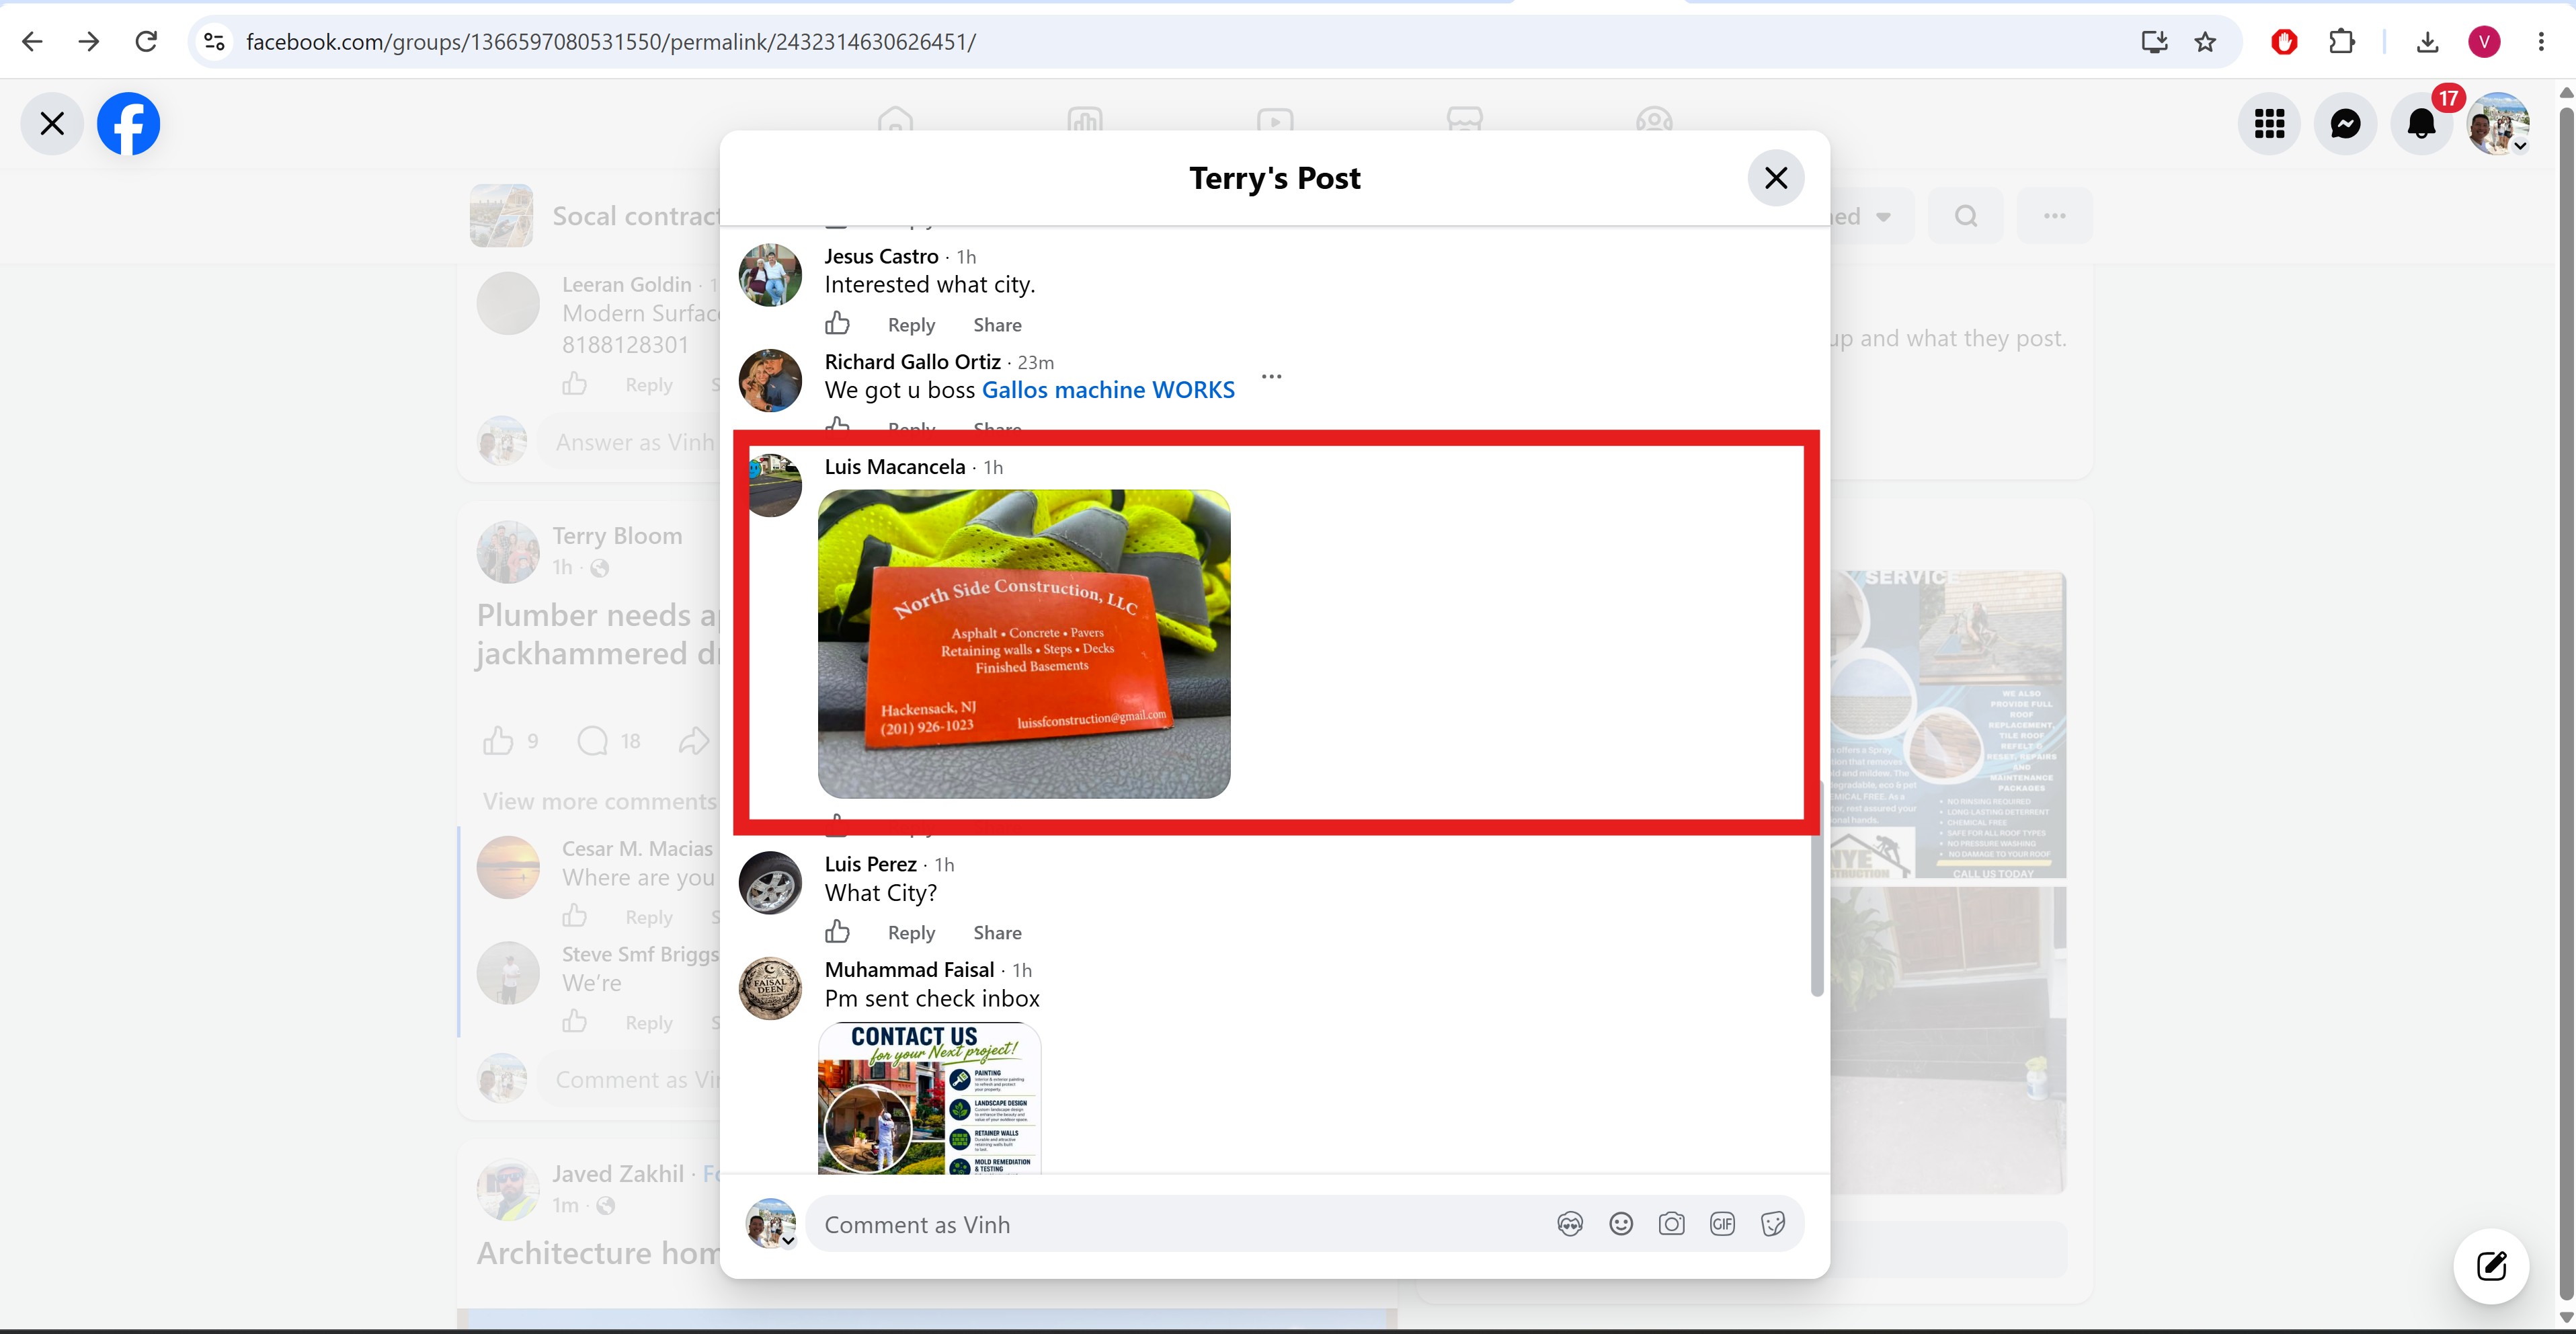This screenshot has height=1334, width=2576.
Task: Click the Facebook logo
Action: pos(128,123)
